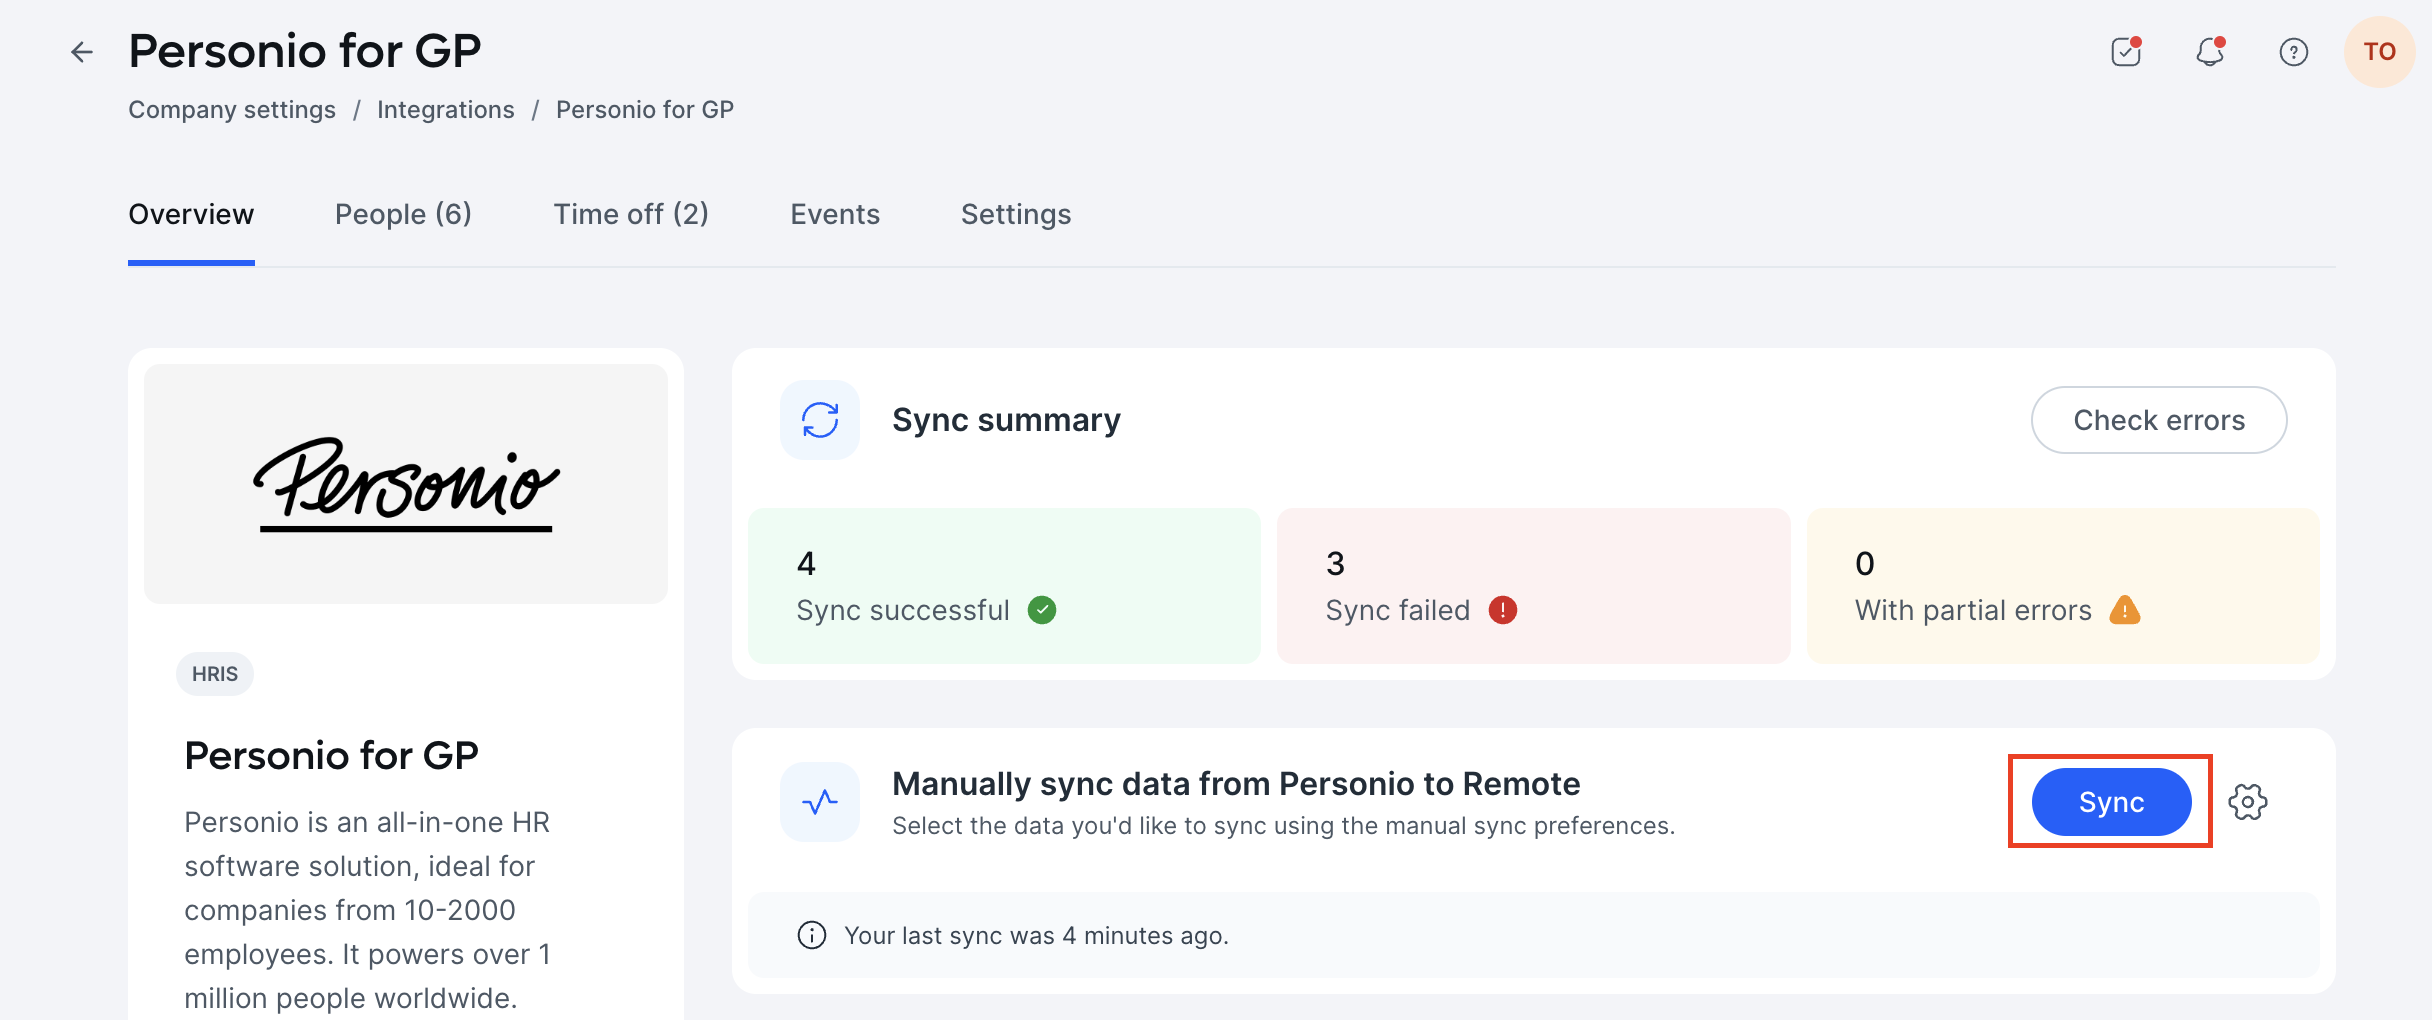Switch to the Time off (2) tab
This screenshot has height=1020, width=2432.
click(631, 214)
